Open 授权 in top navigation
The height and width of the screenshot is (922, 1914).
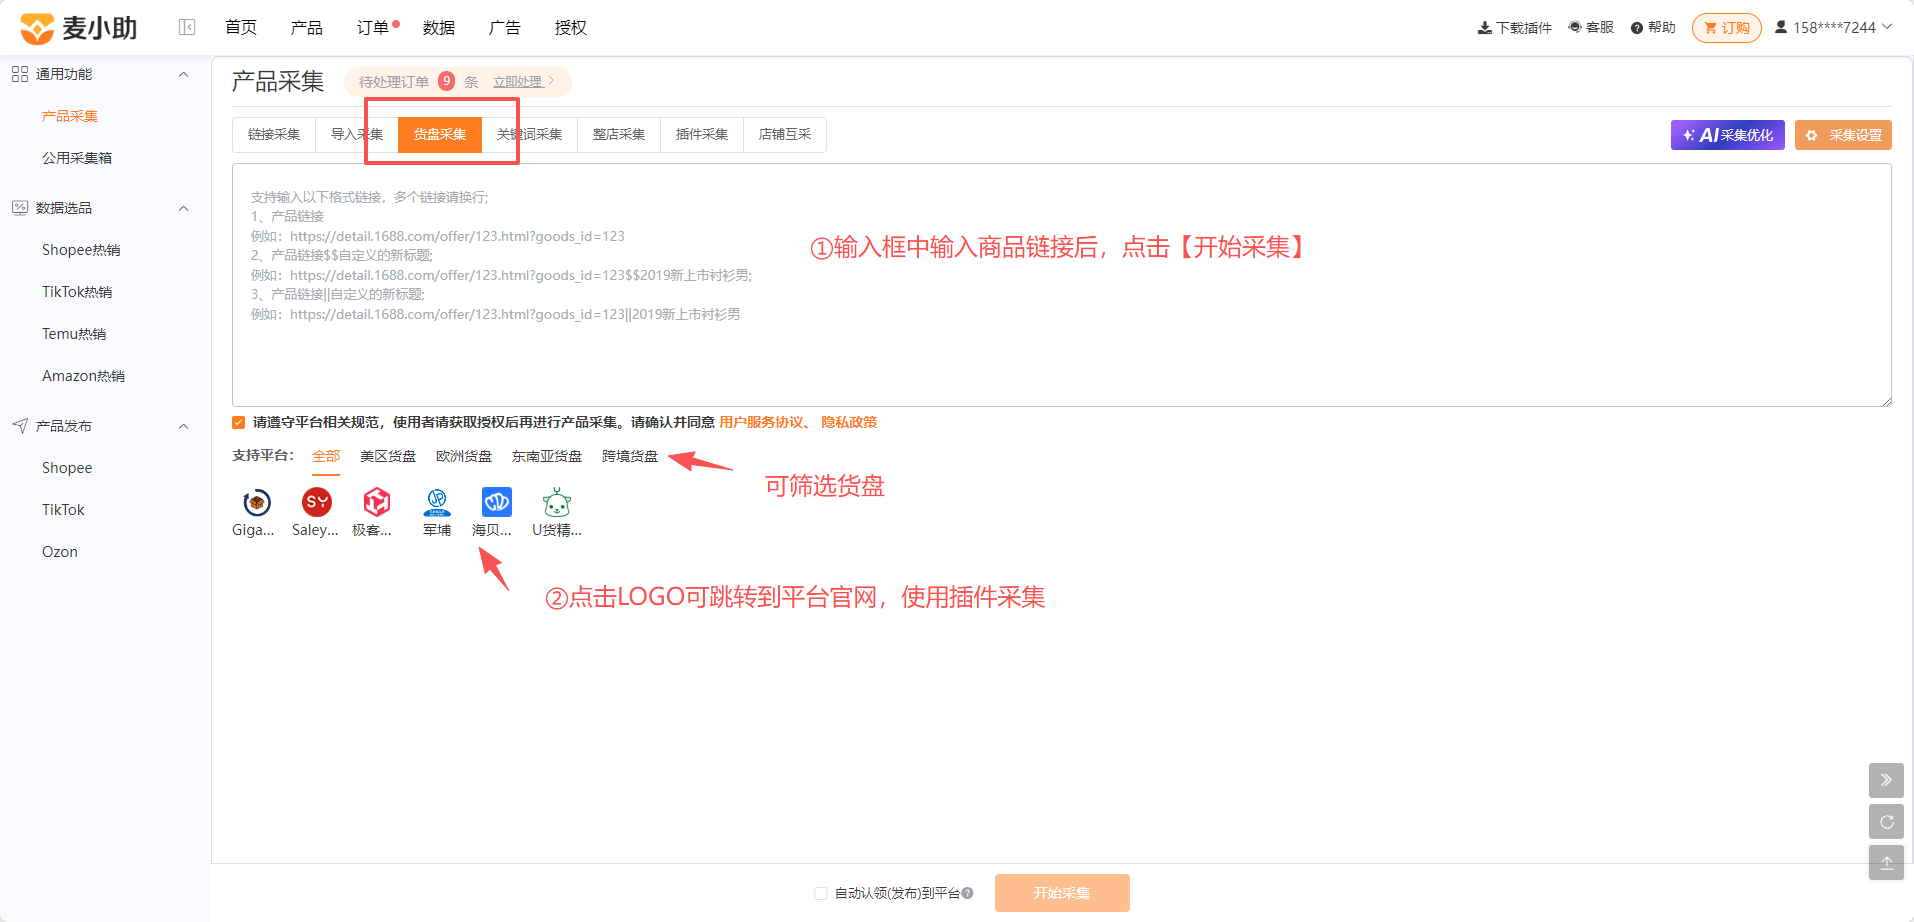pos(571,27)
